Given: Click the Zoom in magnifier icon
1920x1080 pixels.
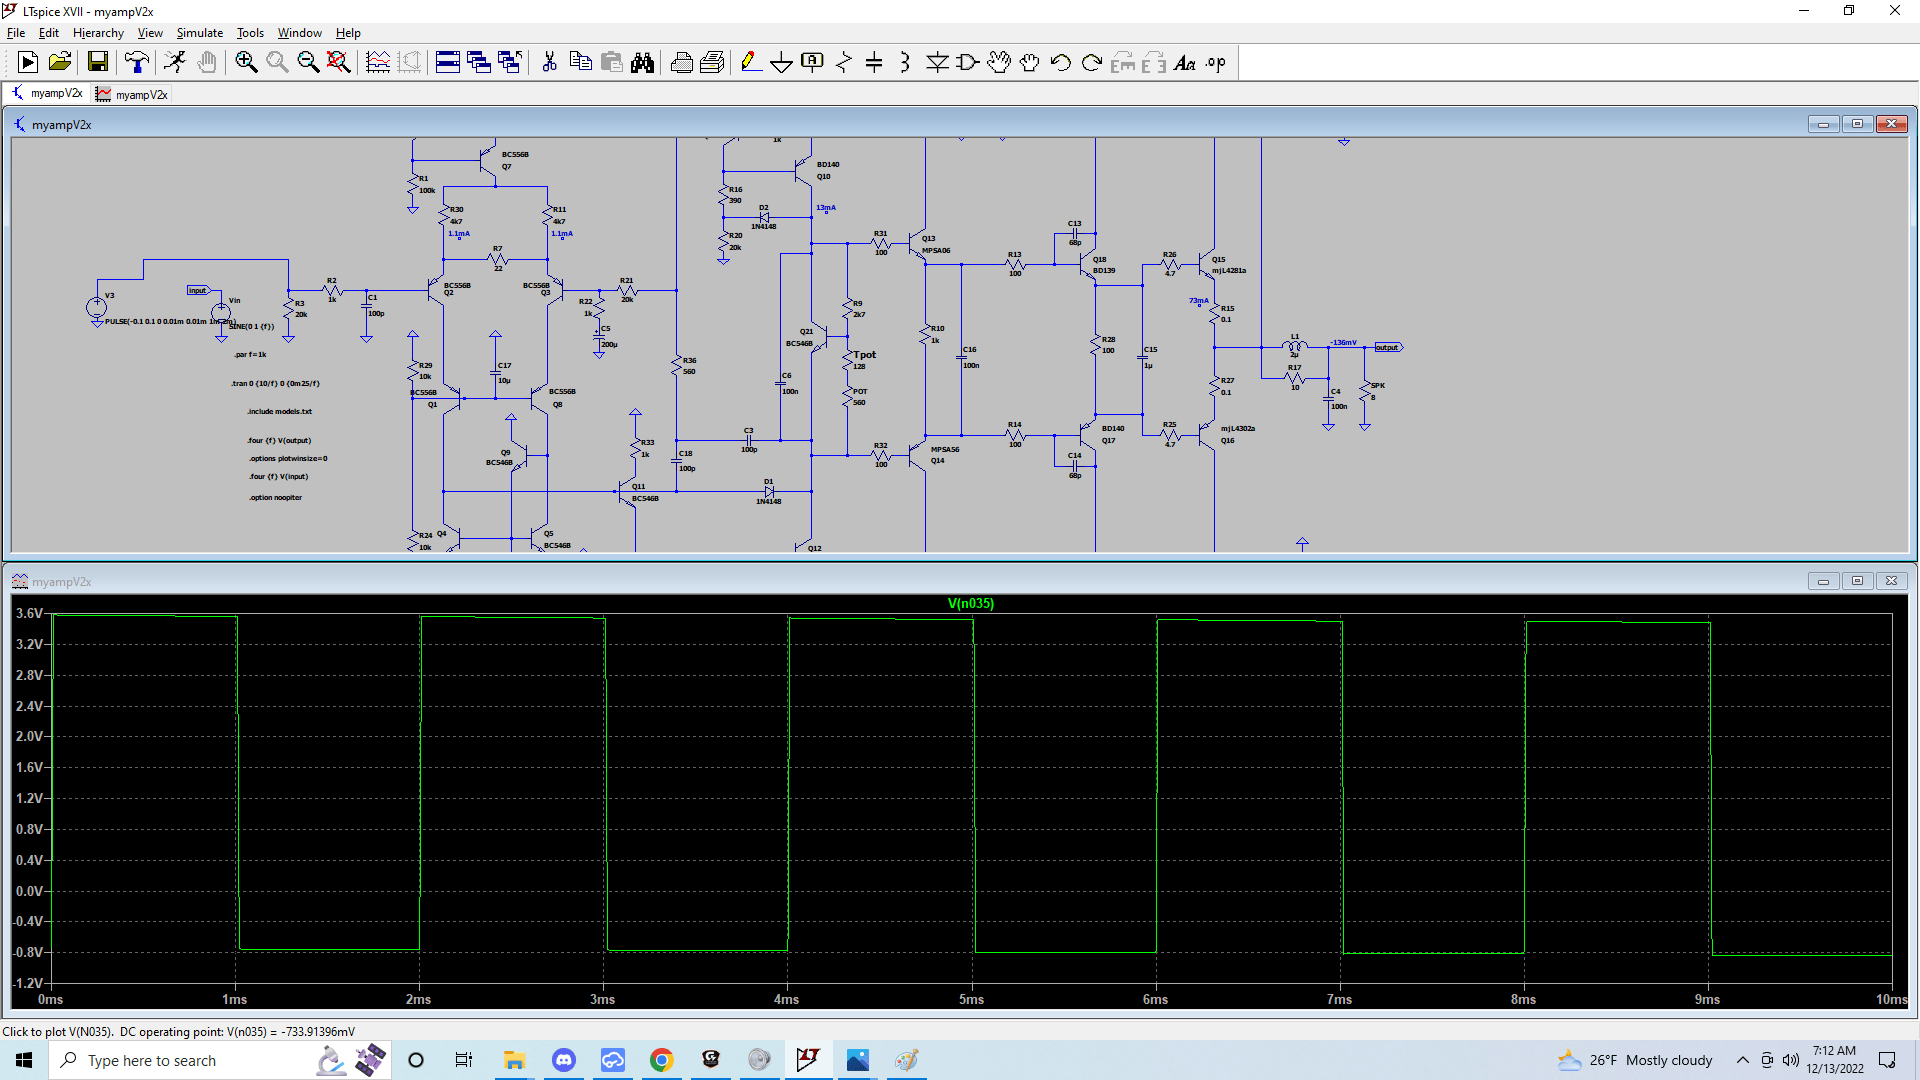Looking at the screenshot, I should coord(246,63).
